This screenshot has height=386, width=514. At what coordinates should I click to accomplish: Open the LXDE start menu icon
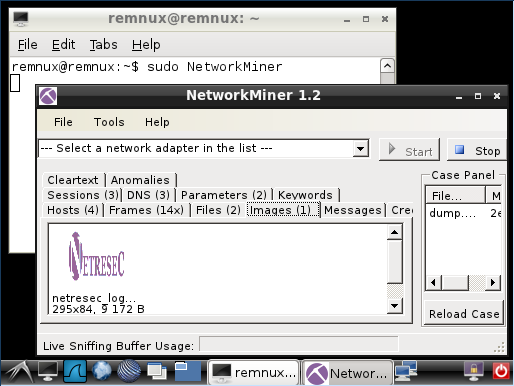(19, 372)
